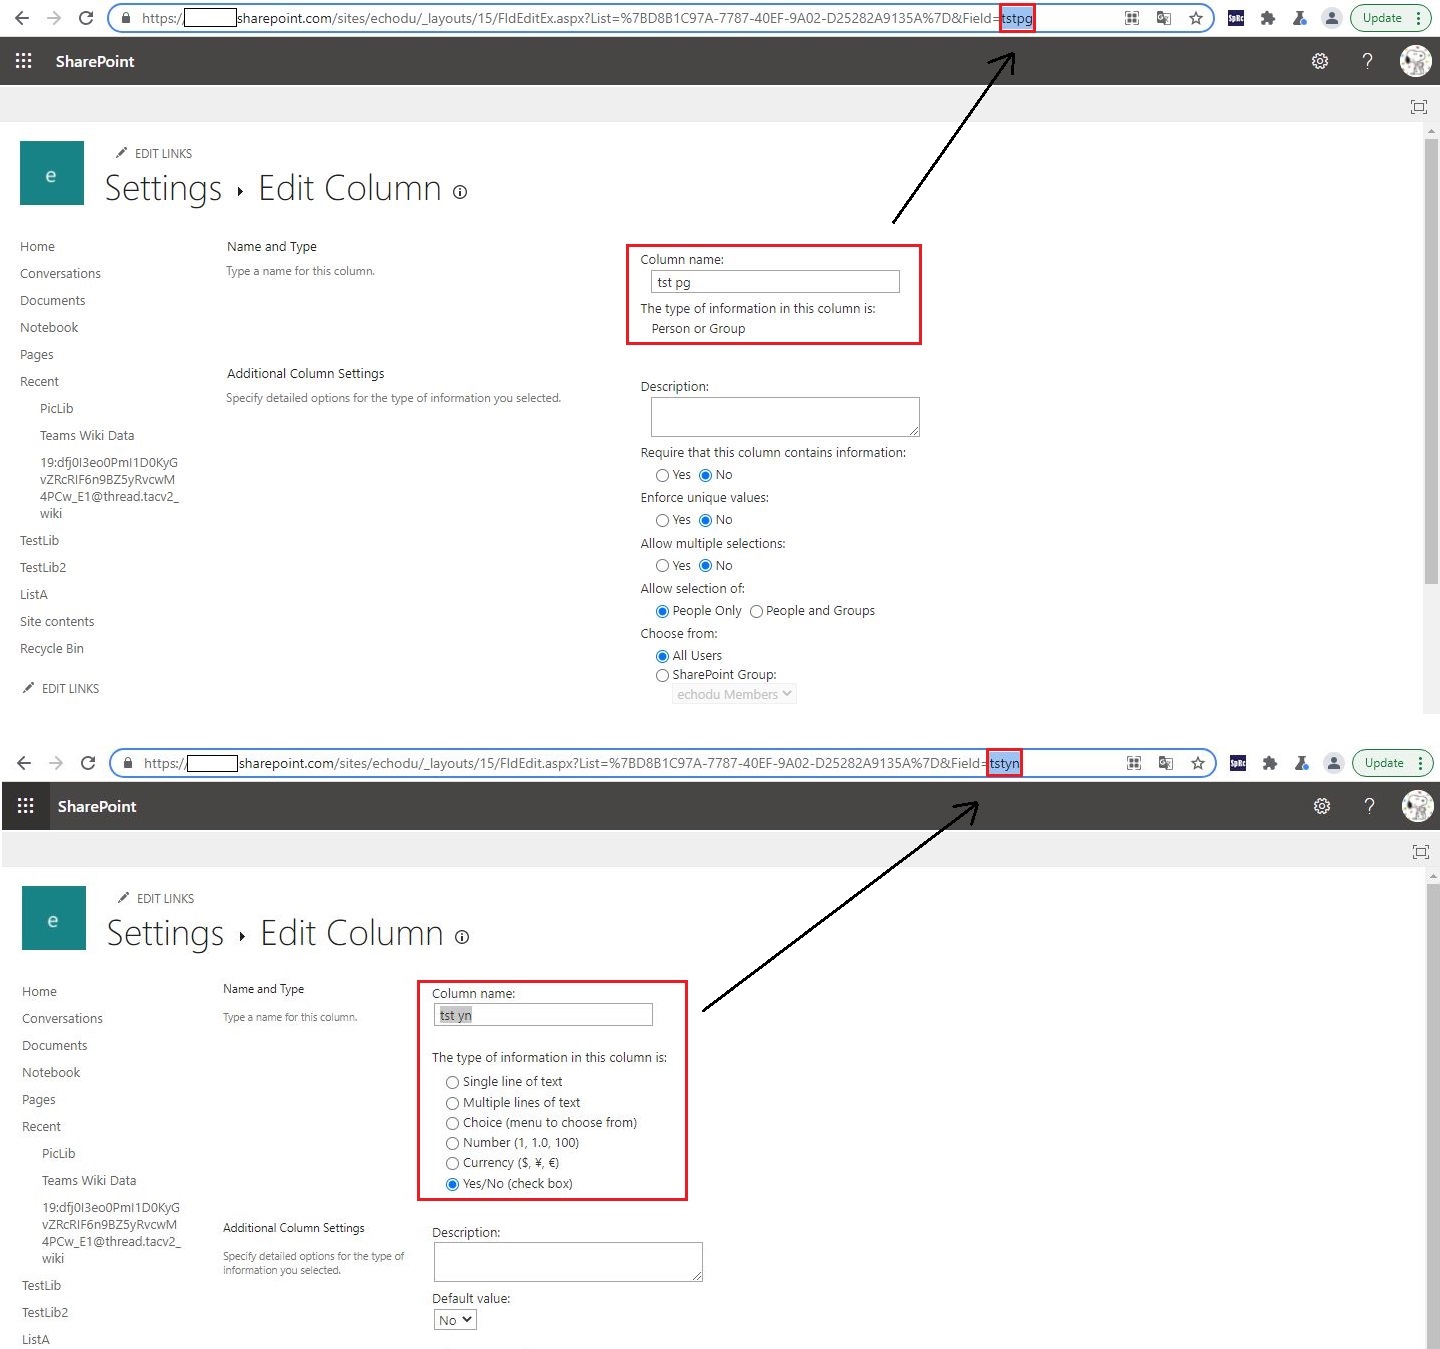Screen dimensions: 1440x1349
Task: Click inside the Description text box
Action: coord(784,417)
